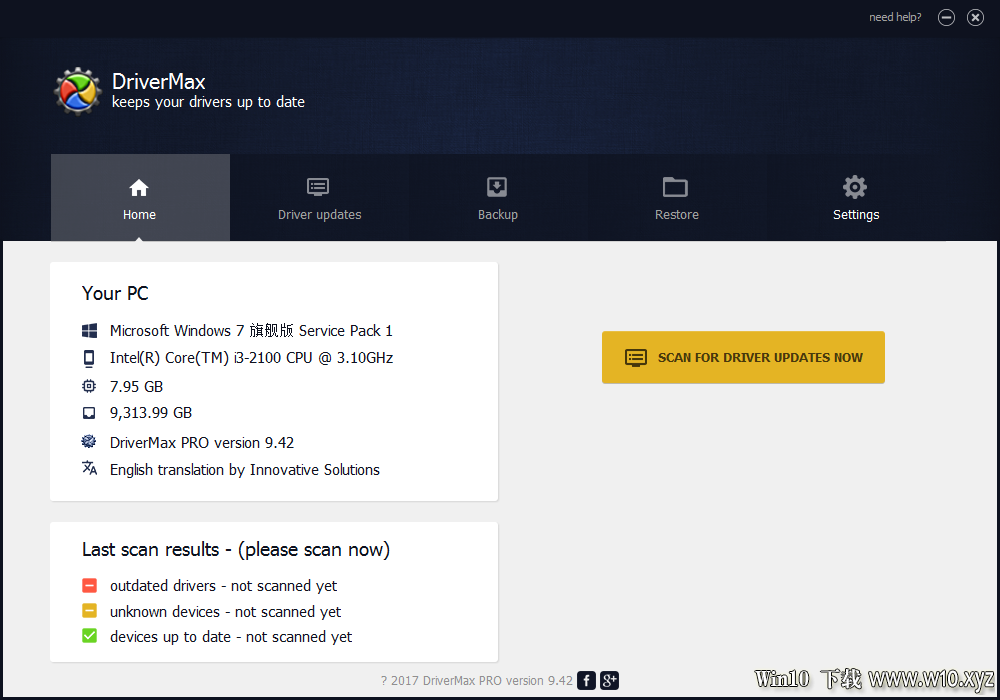The width and height of the screenshot is (1000, 700).
Task: Open DriverMax Google Plus page icon
Action: pos(609,680)
